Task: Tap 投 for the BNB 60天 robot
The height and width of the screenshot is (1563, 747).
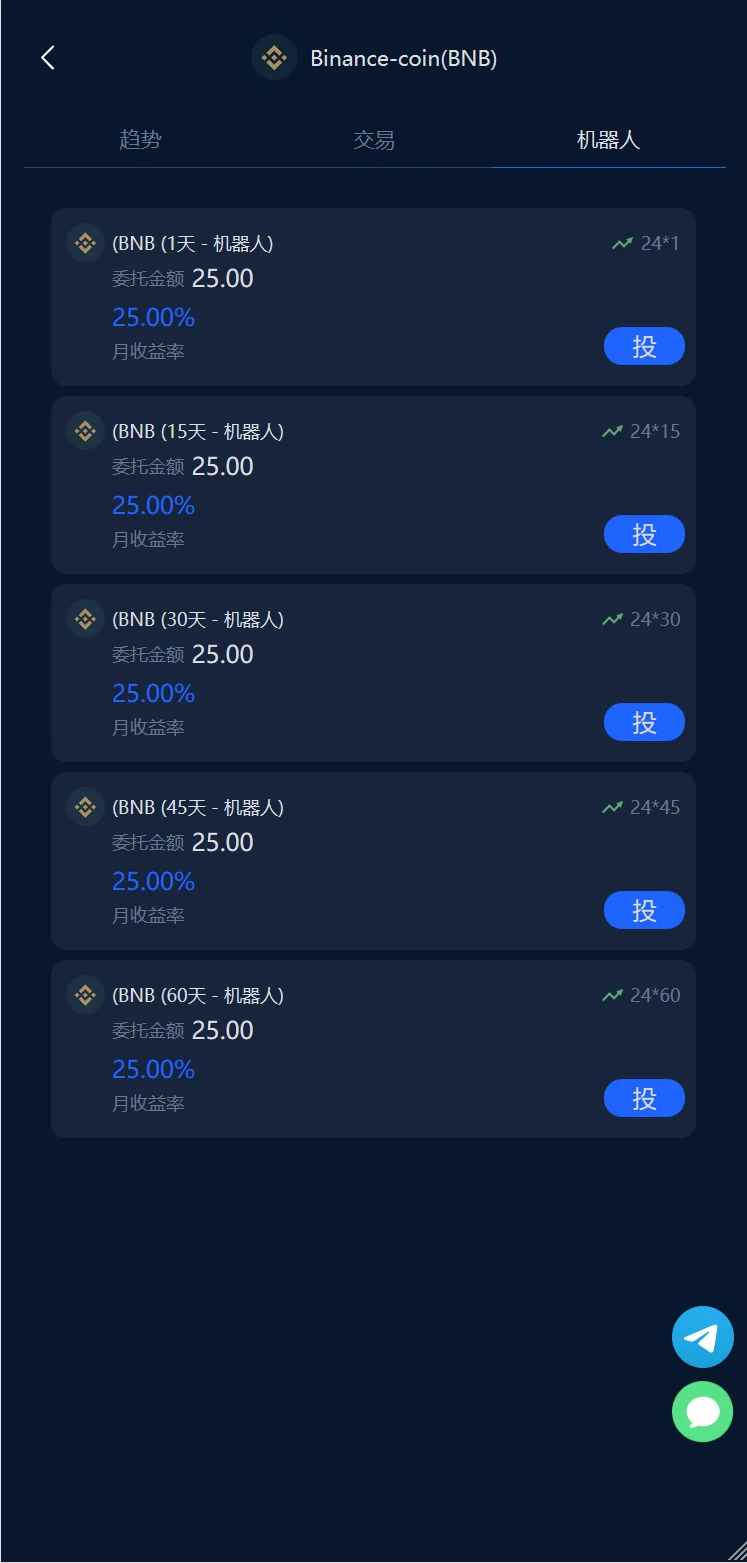Action: pos(644,1098)
